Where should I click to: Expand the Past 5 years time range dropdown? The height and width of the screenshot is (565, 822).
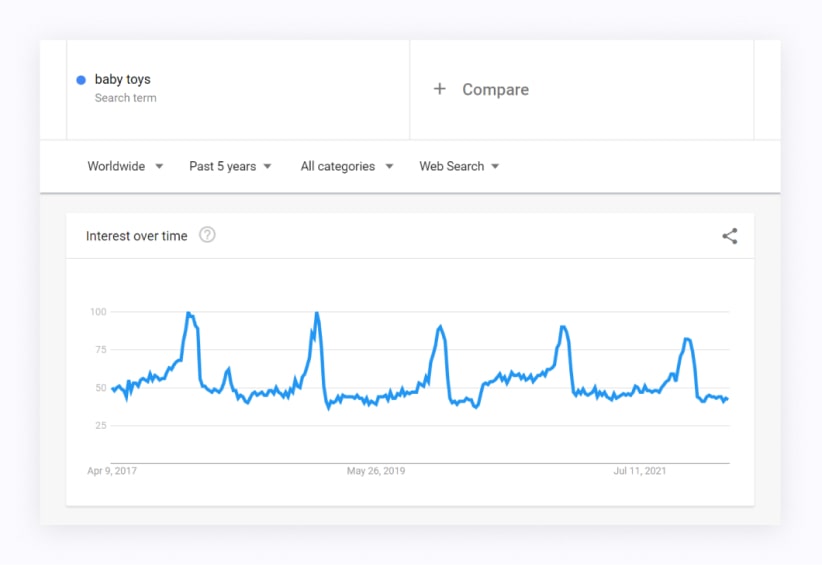coord(229,166)
